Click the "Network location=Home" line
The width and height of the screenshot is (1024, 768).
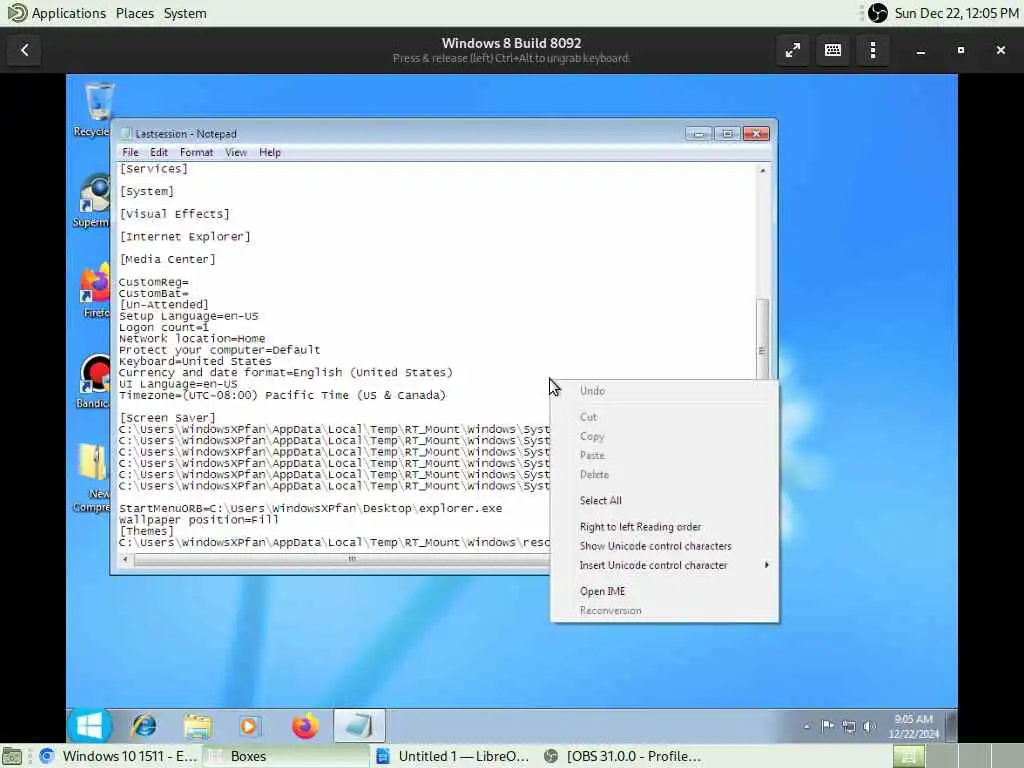192,338
